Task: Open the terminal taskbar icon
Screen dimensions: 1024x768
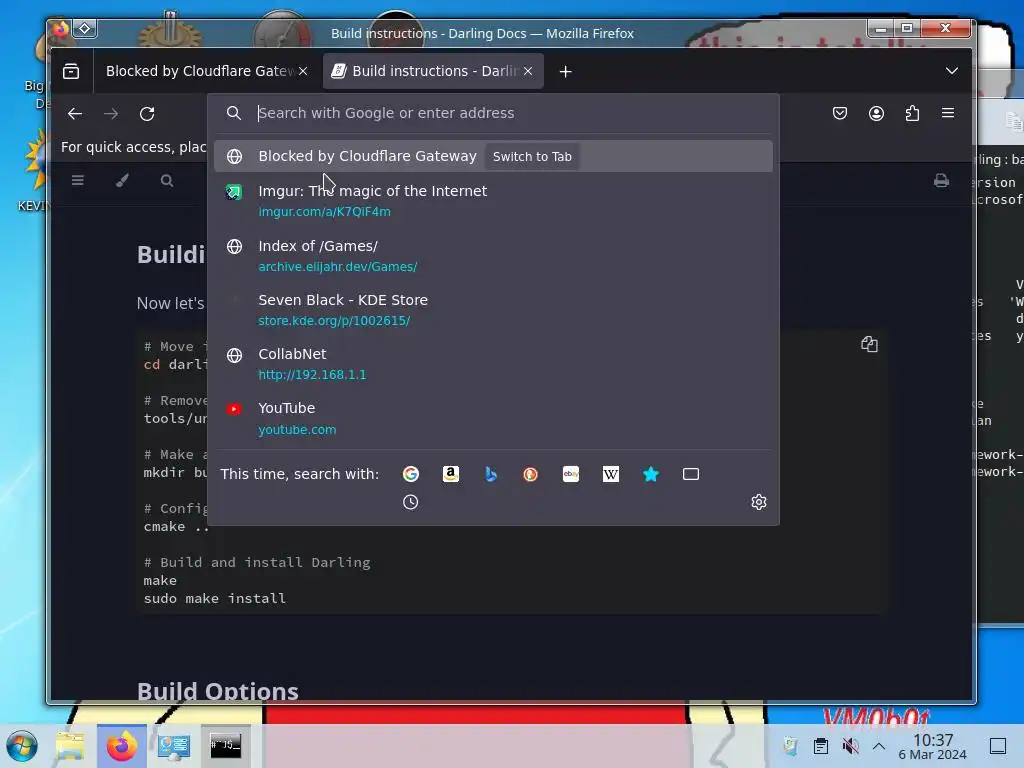Action: (225, 746)
